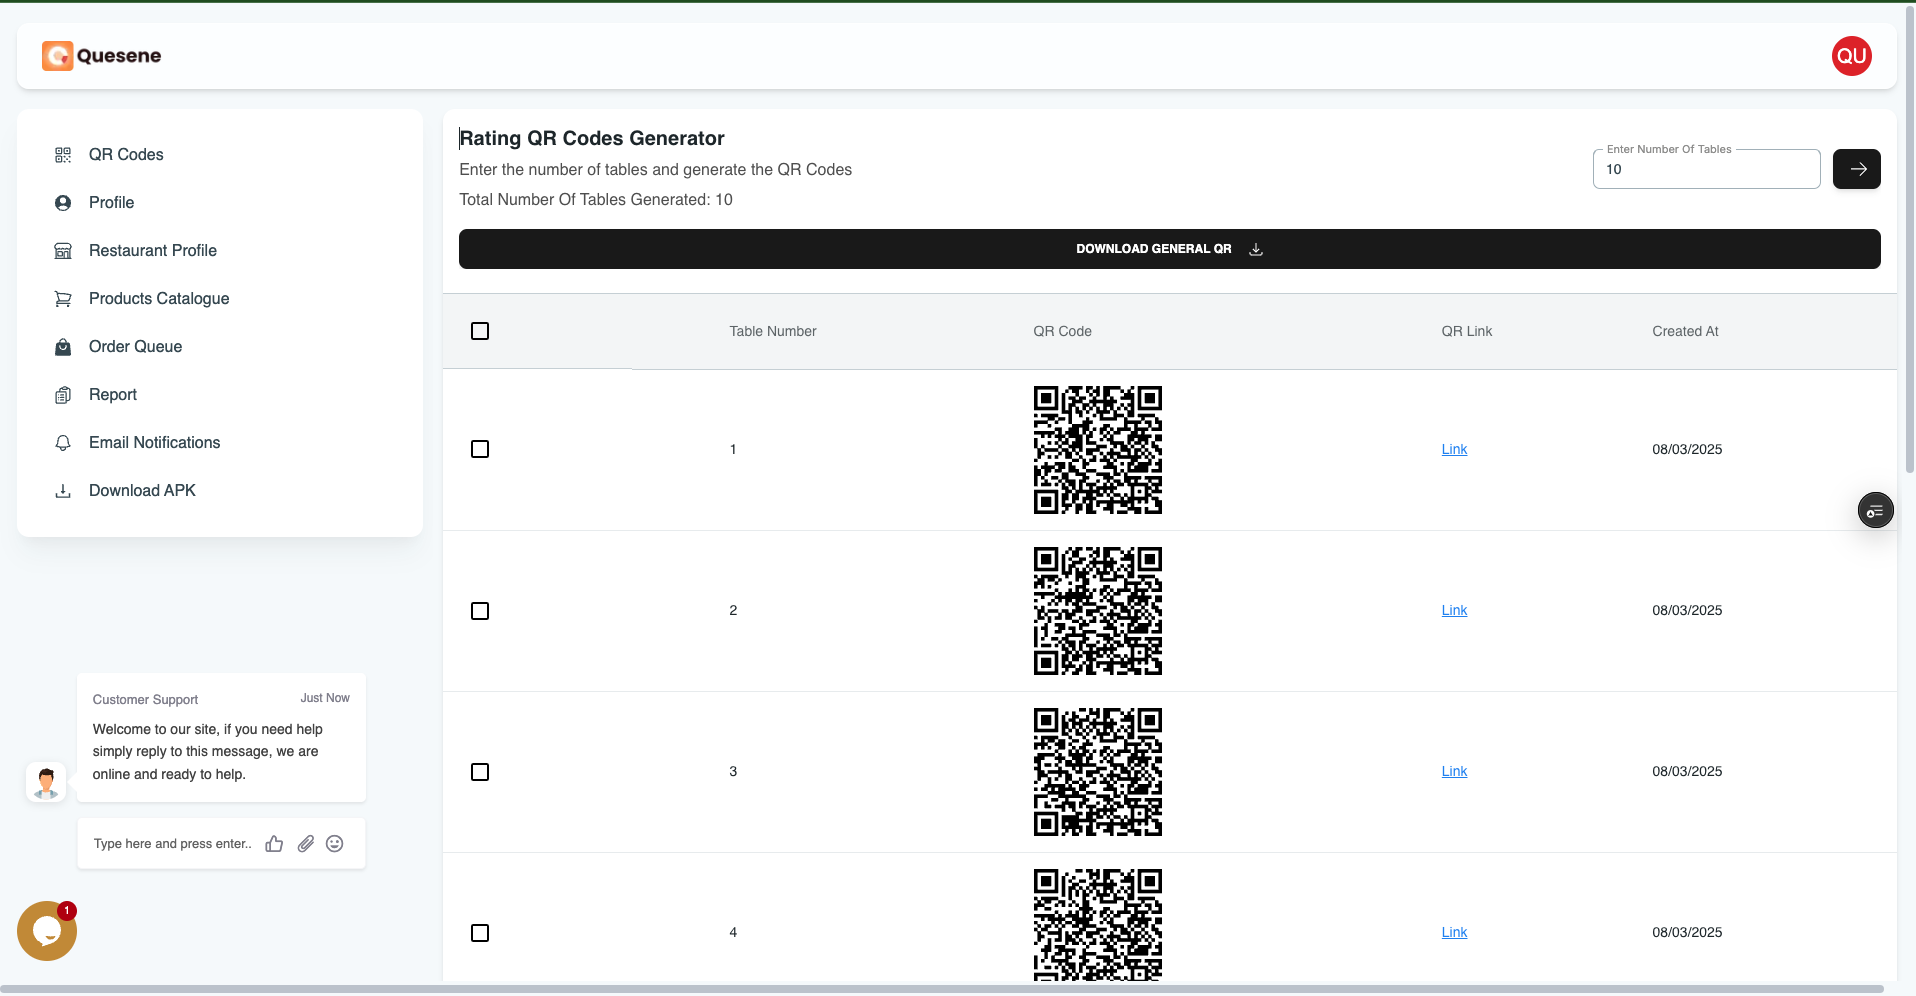Image resolution: width=1916 pixels, height=996 pixels.
Task: Click the Created At column header
Action: pos(1685,331)
